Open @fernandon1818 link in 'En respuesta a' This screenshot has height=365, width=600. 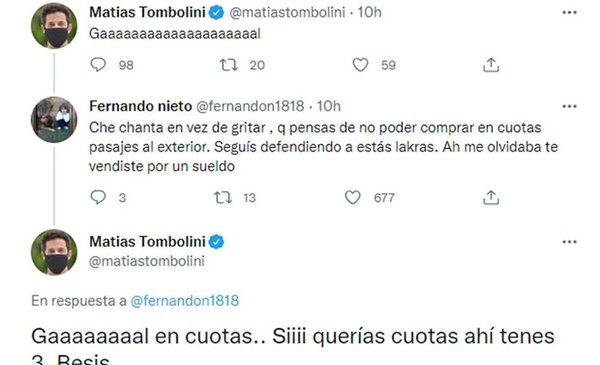pyautogui.click(x=184, y=301)
